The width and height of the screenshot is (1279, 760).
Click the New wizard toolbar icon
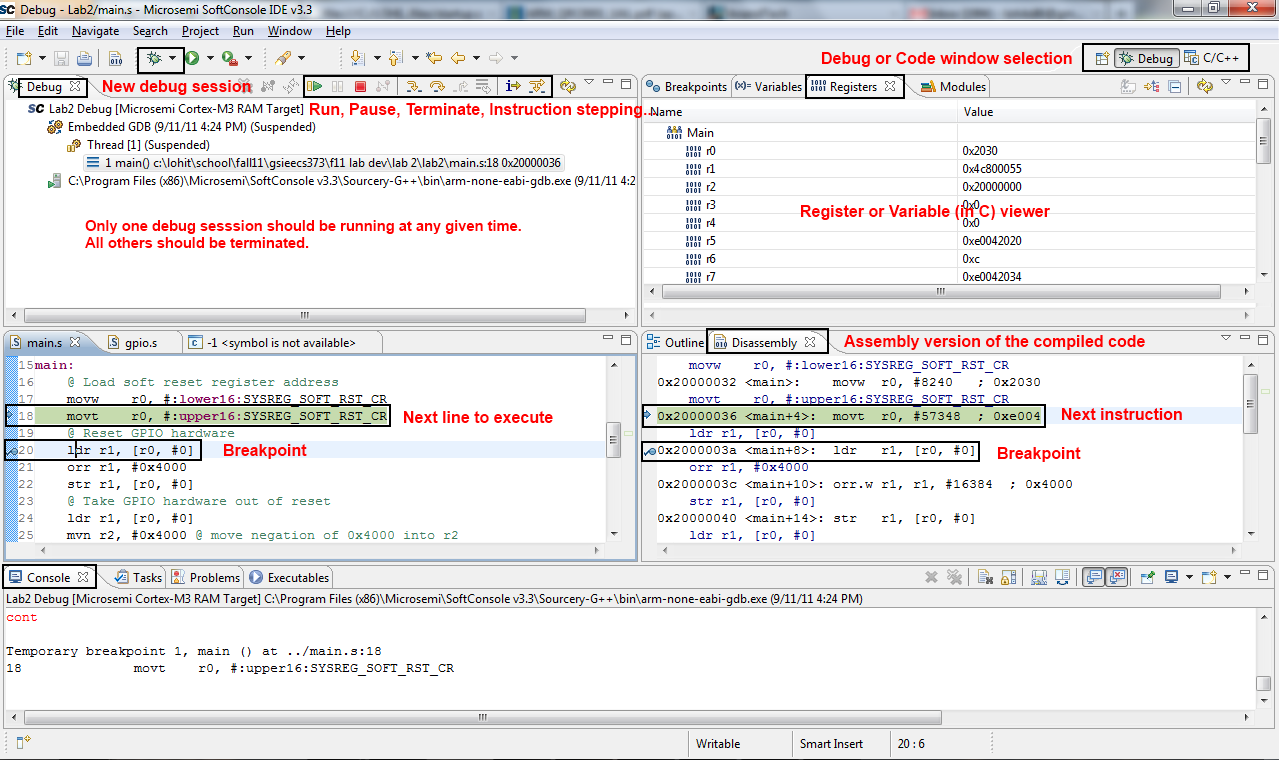click(x=24, y=58)
